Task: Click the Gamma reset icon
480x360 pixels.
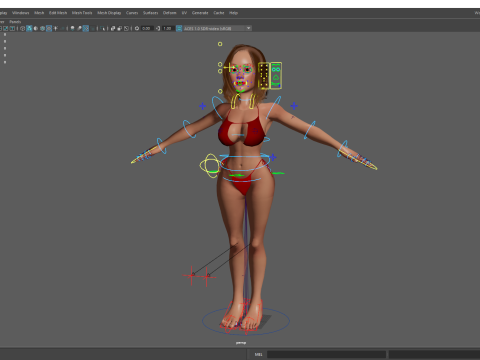Action: 158,28
